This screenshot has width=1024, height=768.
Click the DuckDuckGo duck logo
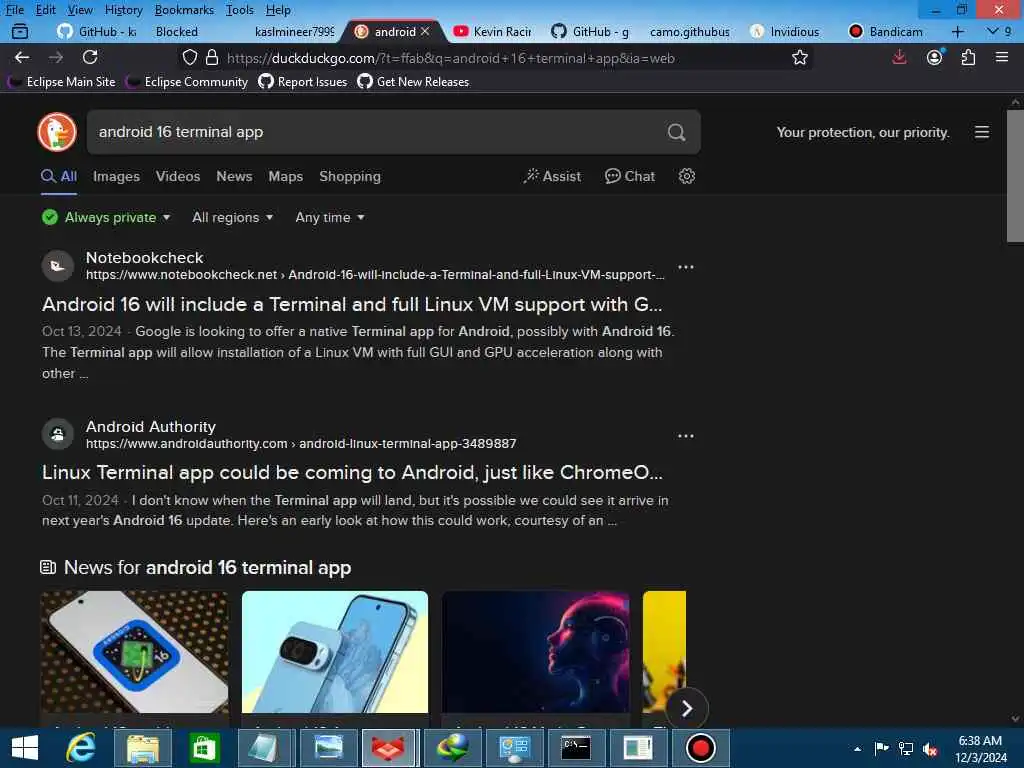pos(57,132)
